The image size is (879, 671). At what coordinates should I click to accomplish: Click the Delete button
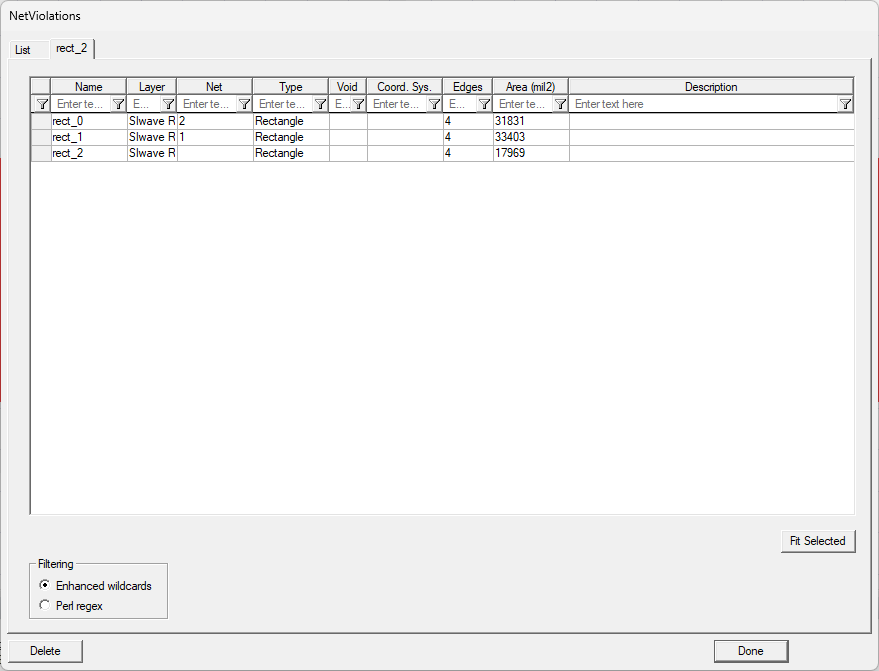pyautogui.click(x=45, y=651)
